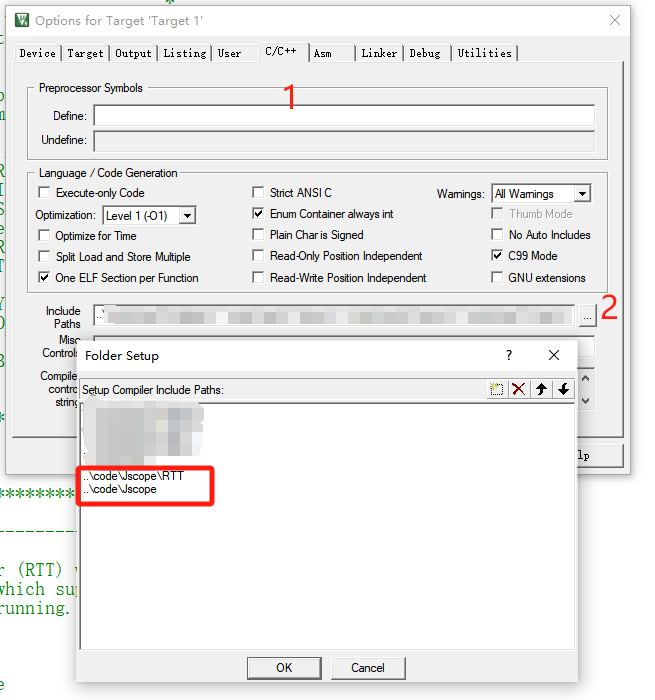Switch to the Linker tab
The height and width of the screenshot is (700, 655).
point(379,53)
